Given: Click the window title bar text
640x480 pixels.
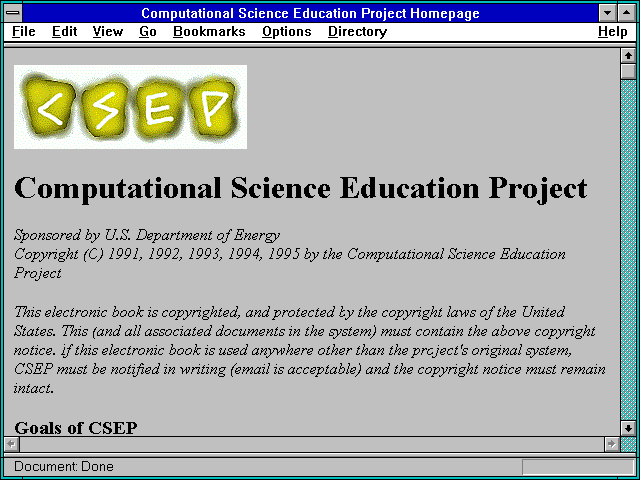Looking at the screenshot, I should [x=310, y=13].
